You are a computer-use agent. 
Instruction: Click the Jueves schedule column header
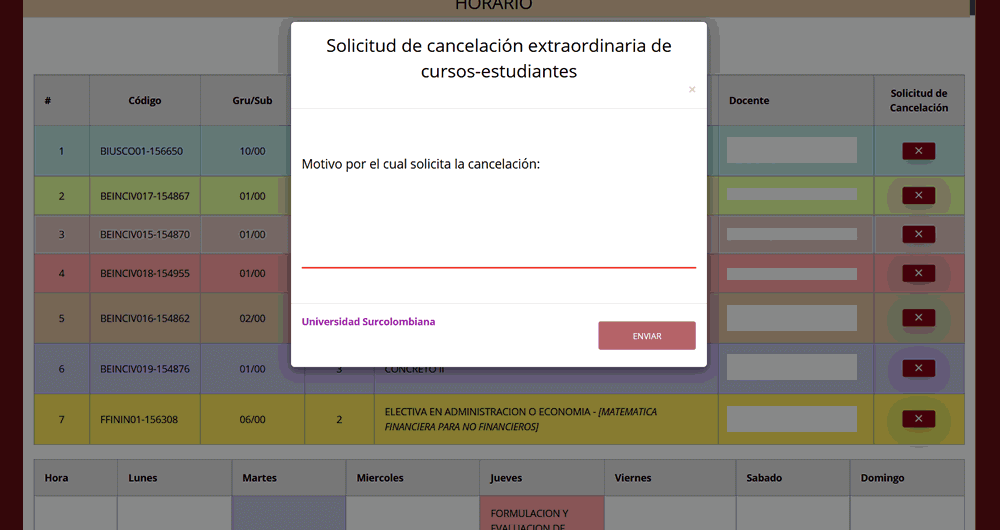(x=506, y=478)
